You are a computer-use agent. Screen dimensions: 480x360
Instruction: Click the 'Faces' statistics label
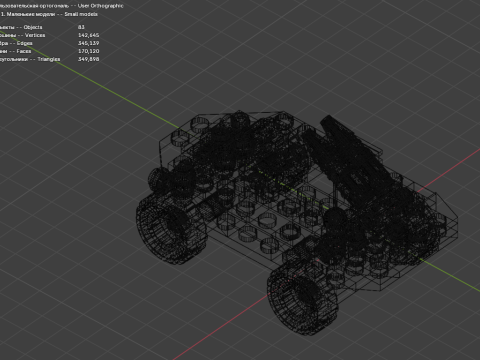[24, 51]
